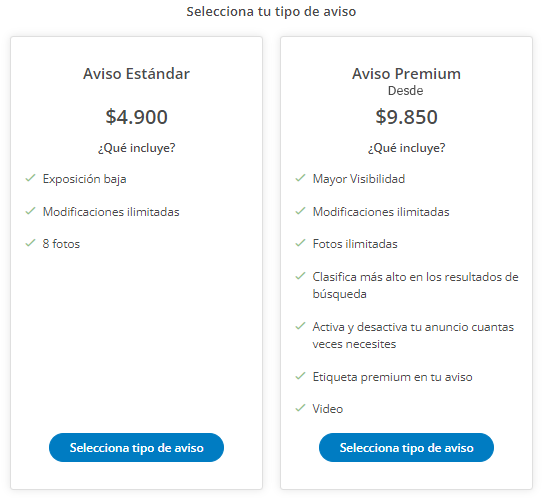The height and width of the screenshot is (498, 542).
Task: Click the checkmark next to Activa y desactiva
Action: pos(300,326)
